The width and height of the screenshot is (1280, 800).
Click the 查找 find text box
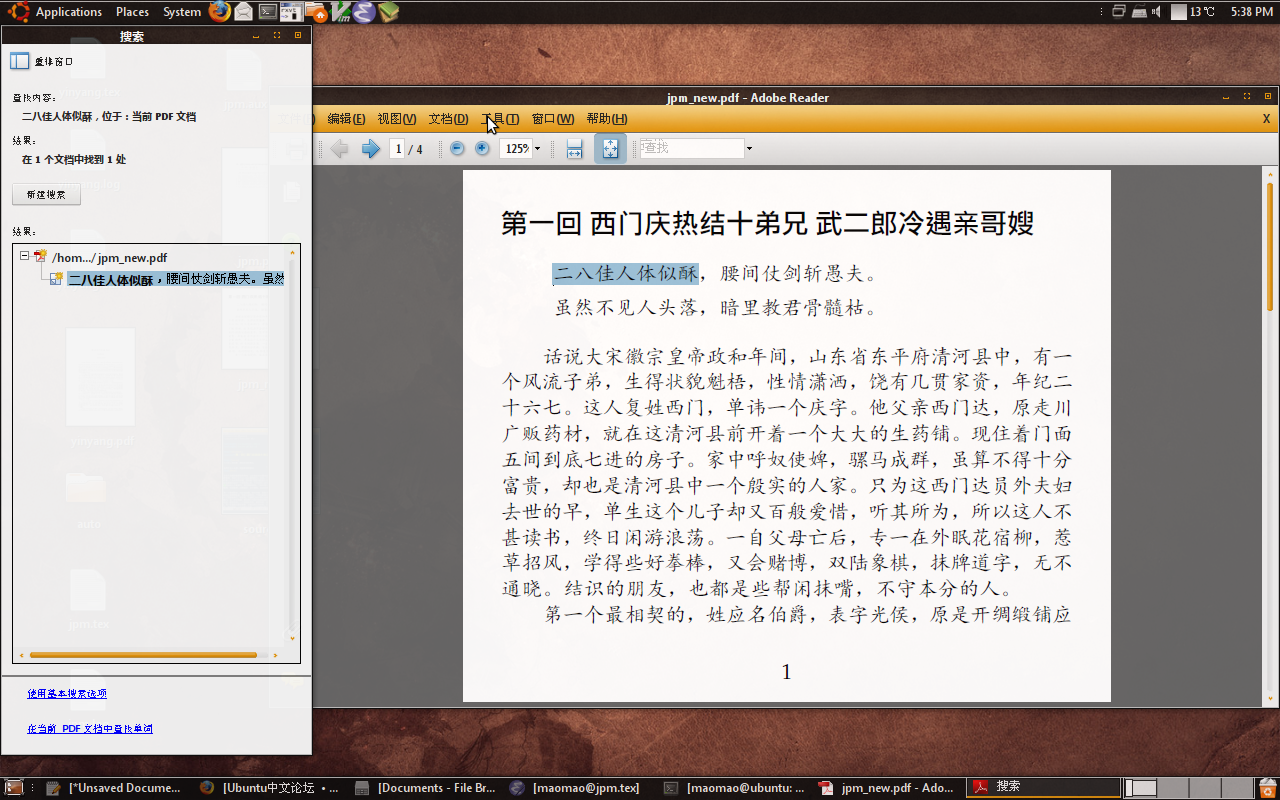(692, 148)
